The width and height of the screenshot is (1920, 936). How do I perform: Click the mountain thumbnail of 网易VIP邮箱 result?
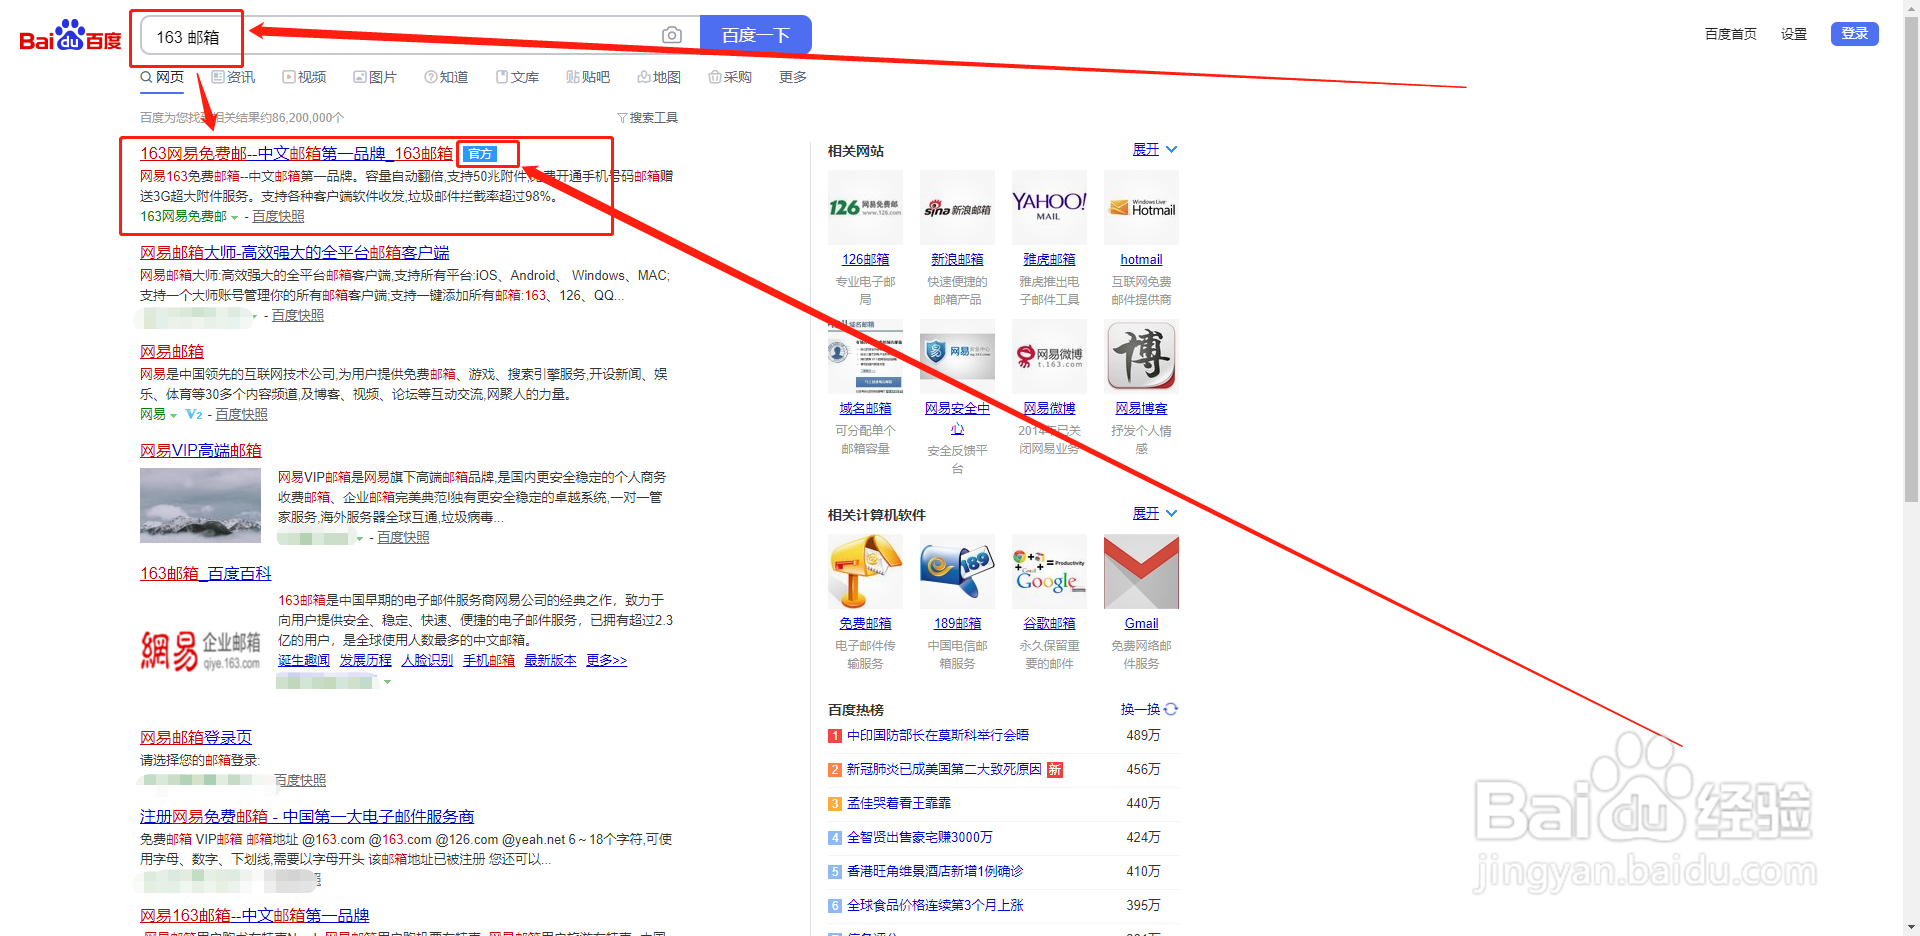pos(200,505)
